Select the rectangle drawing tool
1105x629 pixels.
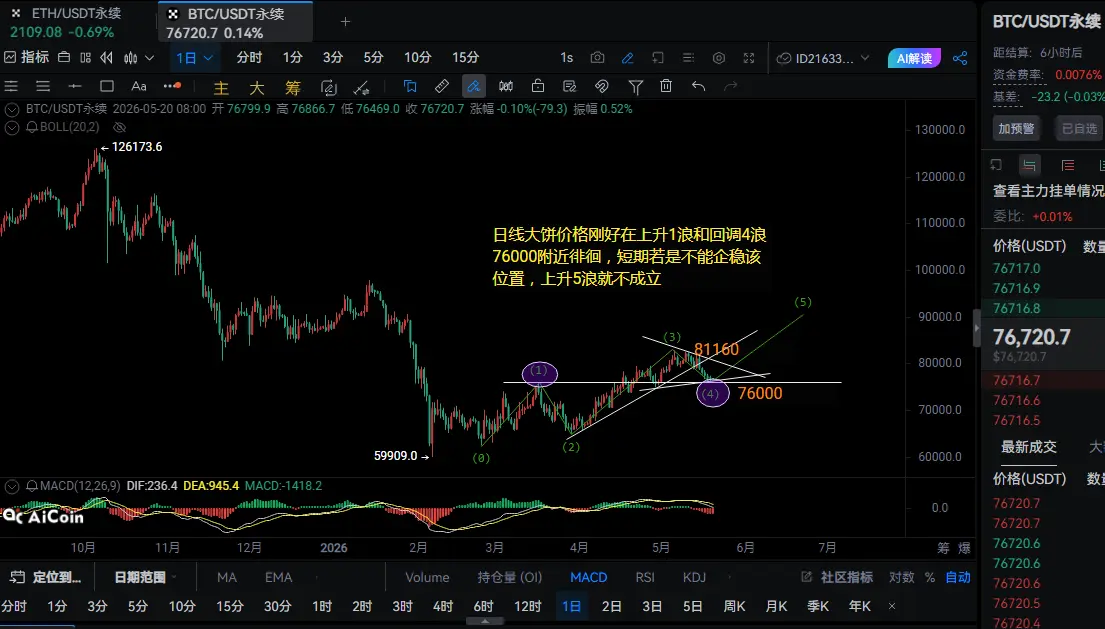tap(107, 86)
